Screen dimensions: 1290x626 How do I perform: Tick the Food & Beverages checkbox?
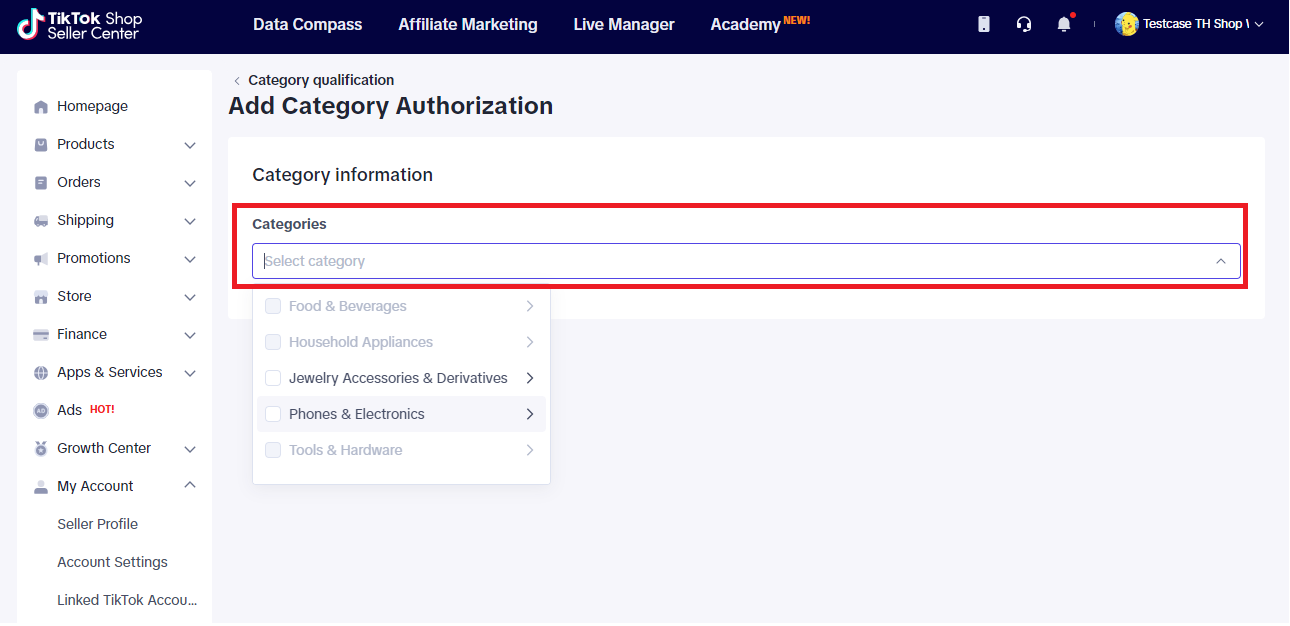[x=273, y=306]
